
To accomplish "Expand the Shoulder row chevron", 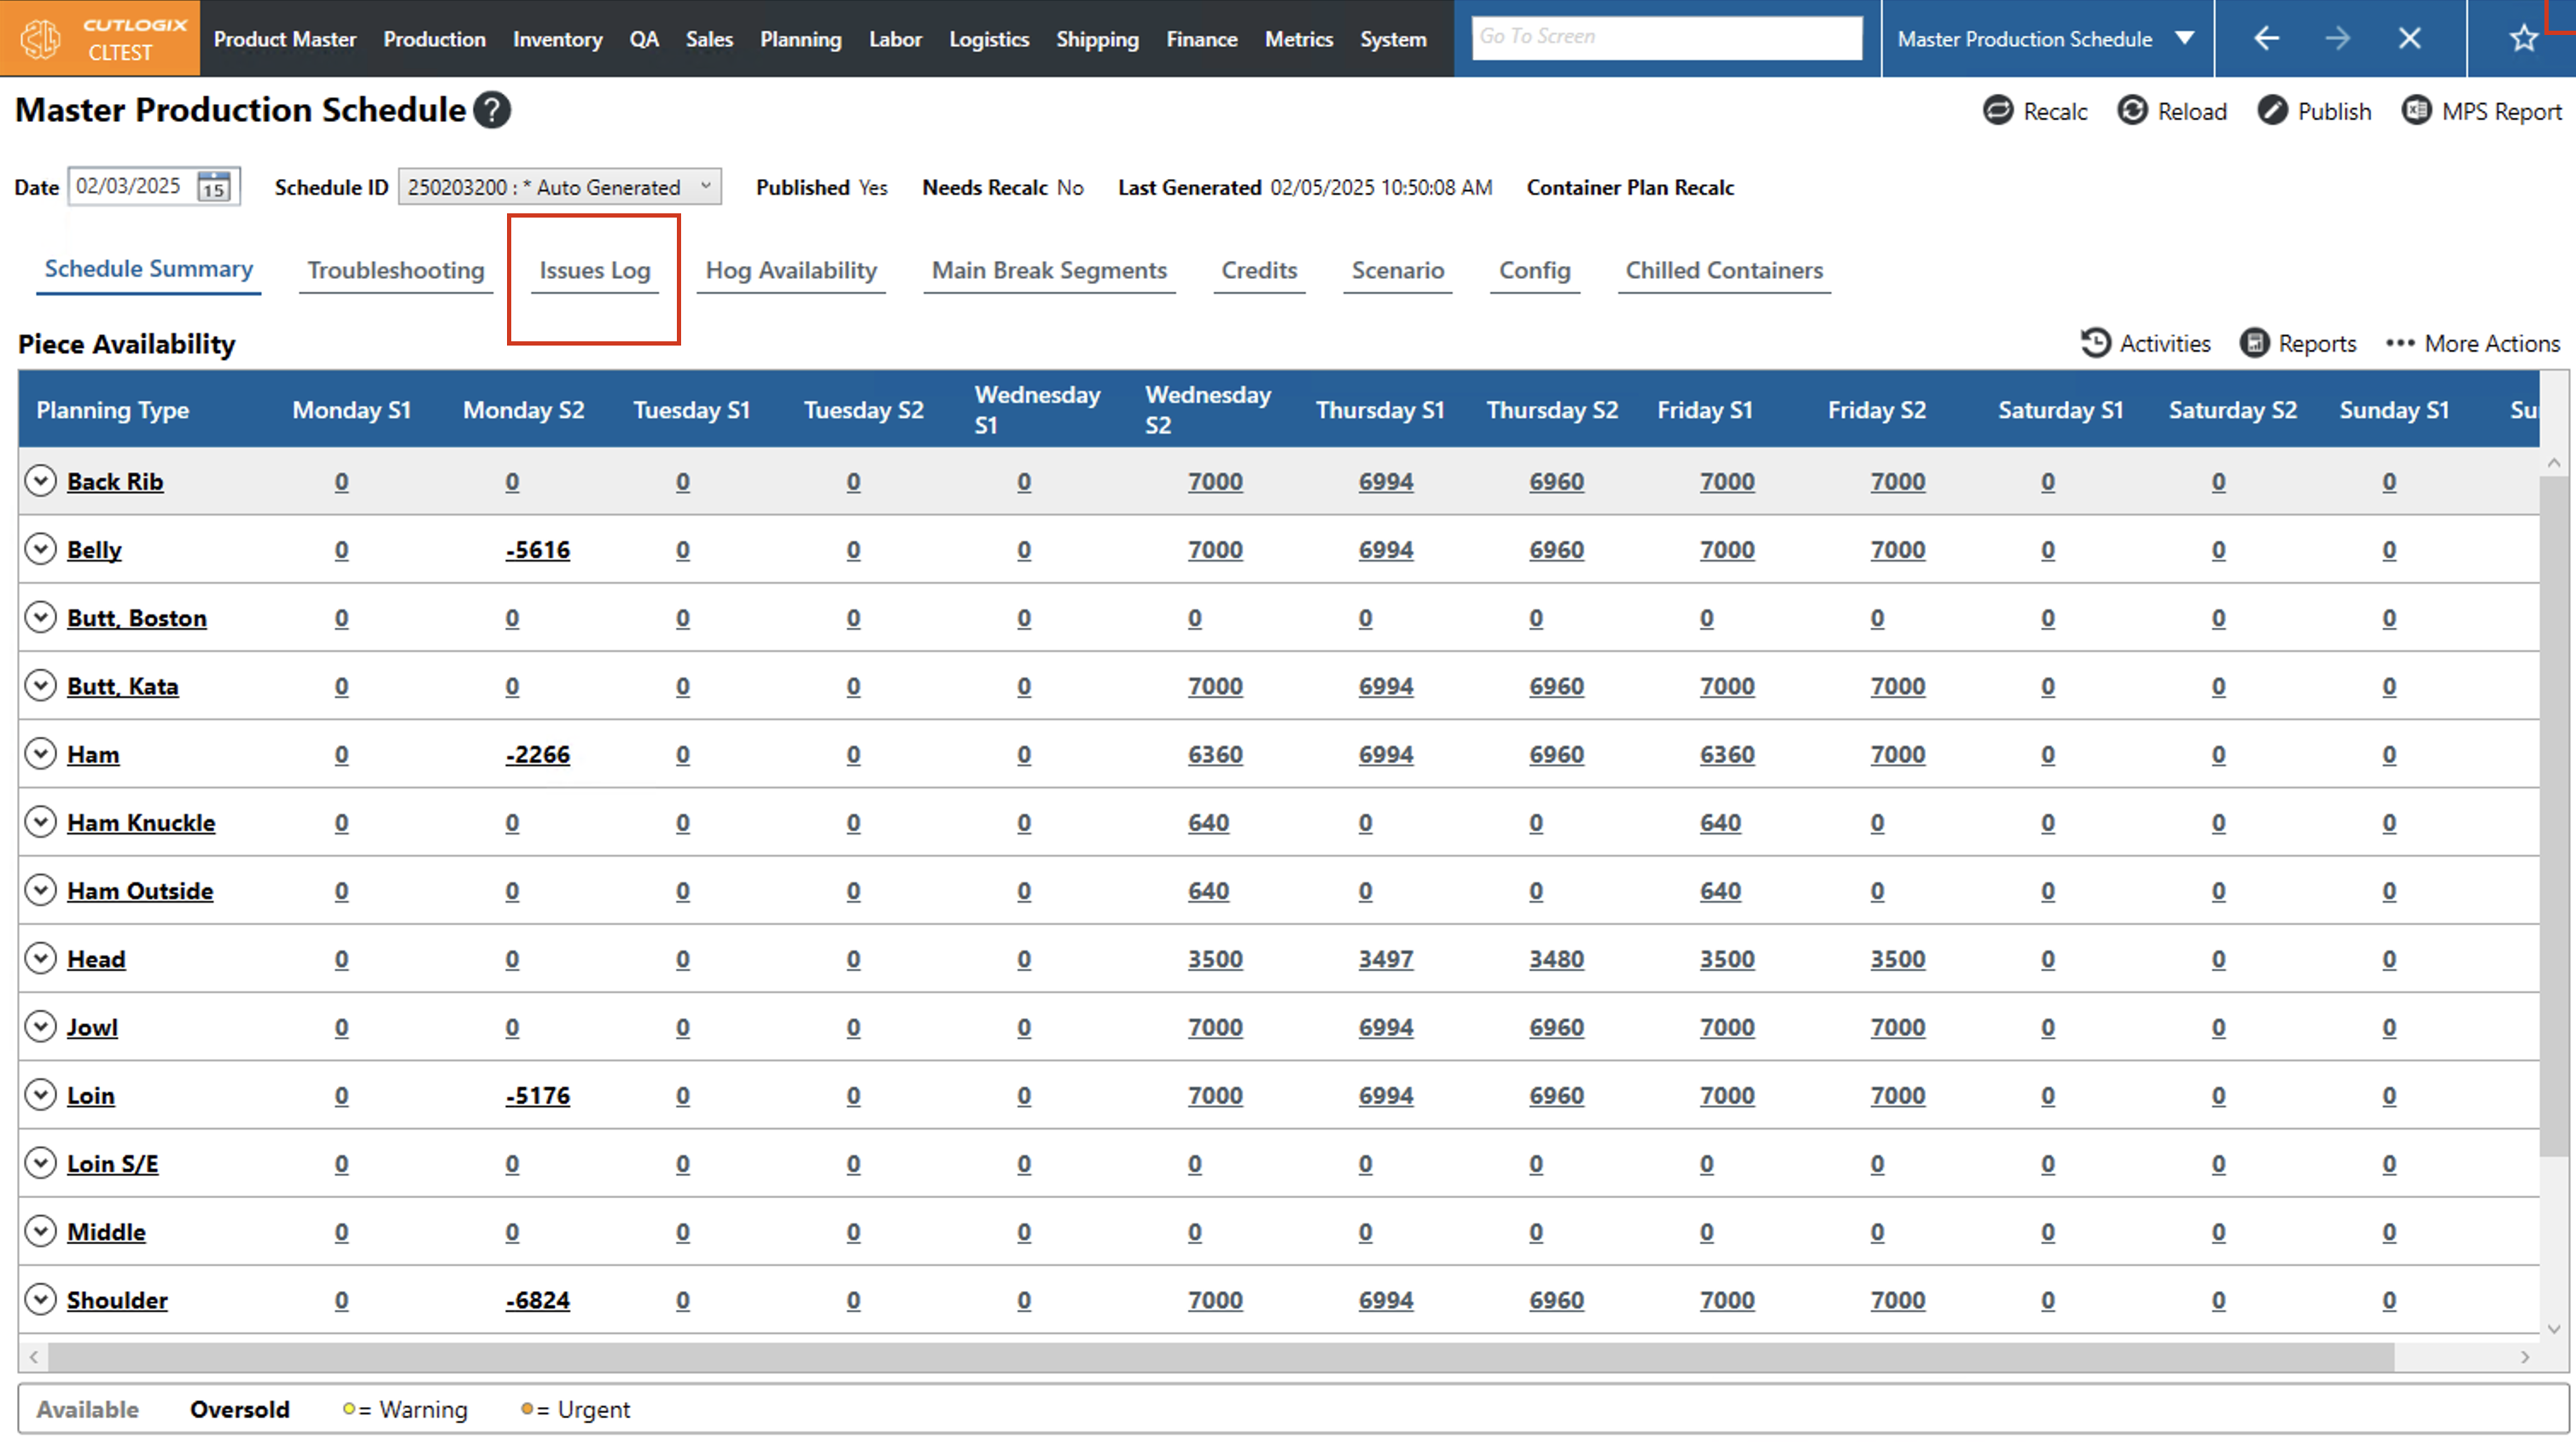I will pyautogui.click(x=40, y=1299).
